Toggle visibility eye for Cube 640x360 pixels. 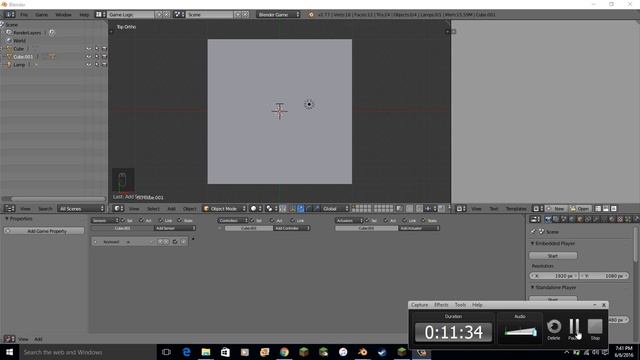click(89, 49)
